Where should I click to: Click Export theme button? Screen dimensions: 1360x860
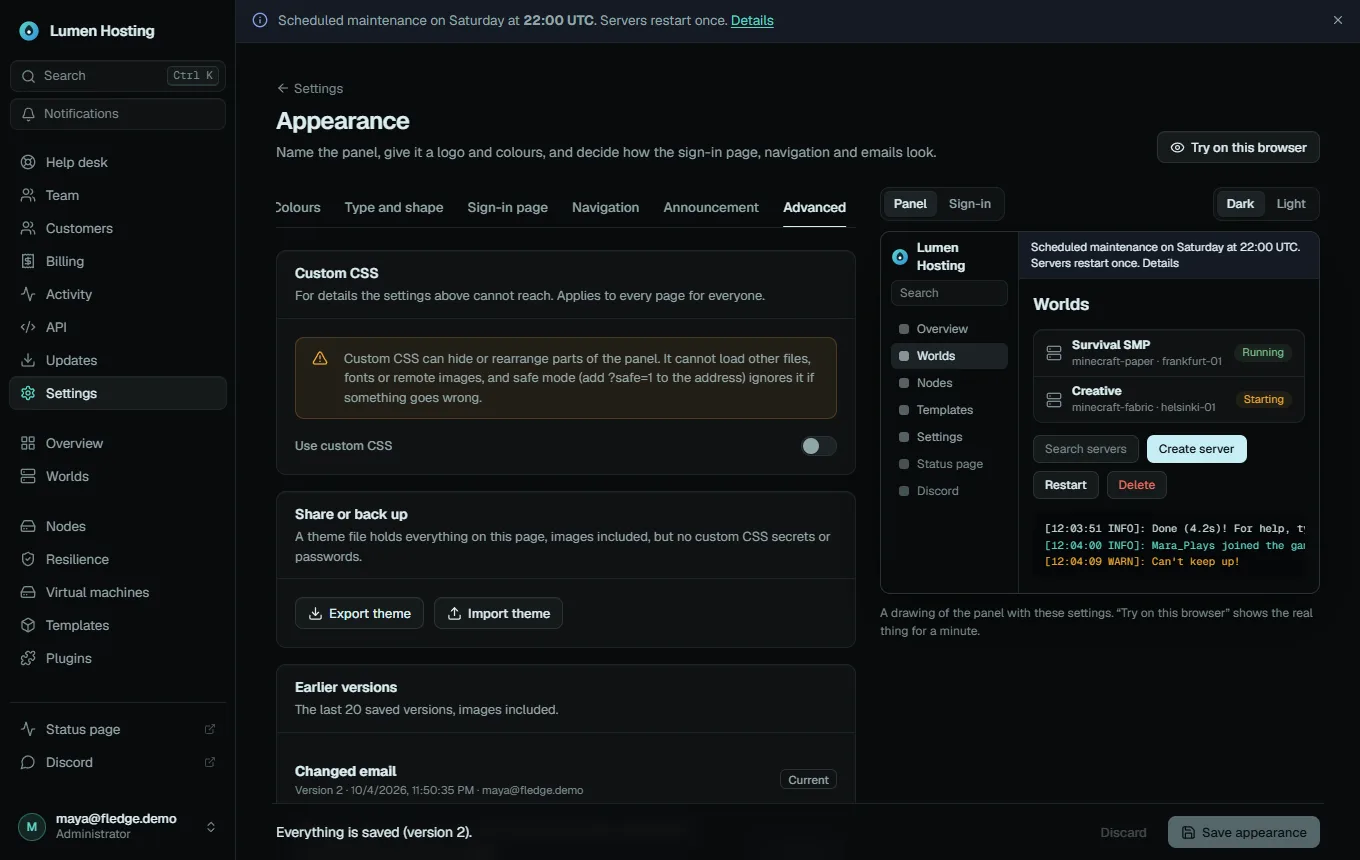[359, 613]
